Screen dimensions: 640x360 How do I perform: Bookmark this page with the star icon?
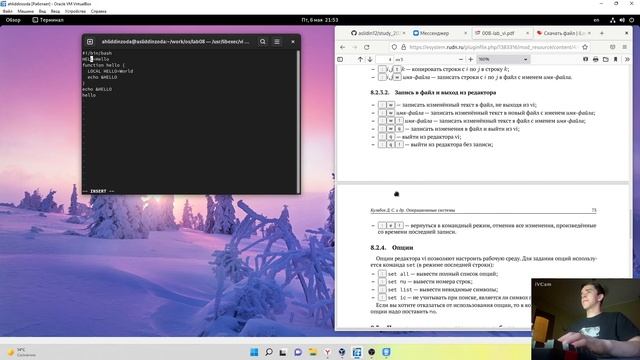click(x=585, y=47)
